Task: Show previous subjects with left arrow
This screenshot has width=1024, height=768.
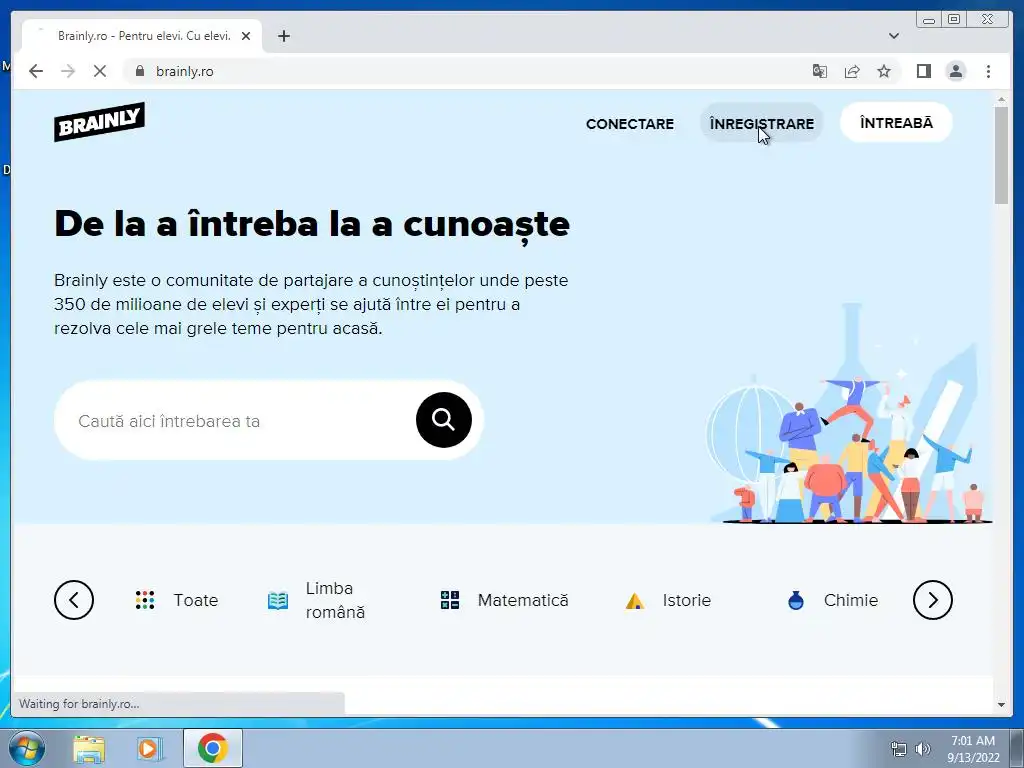Action: 74,600
